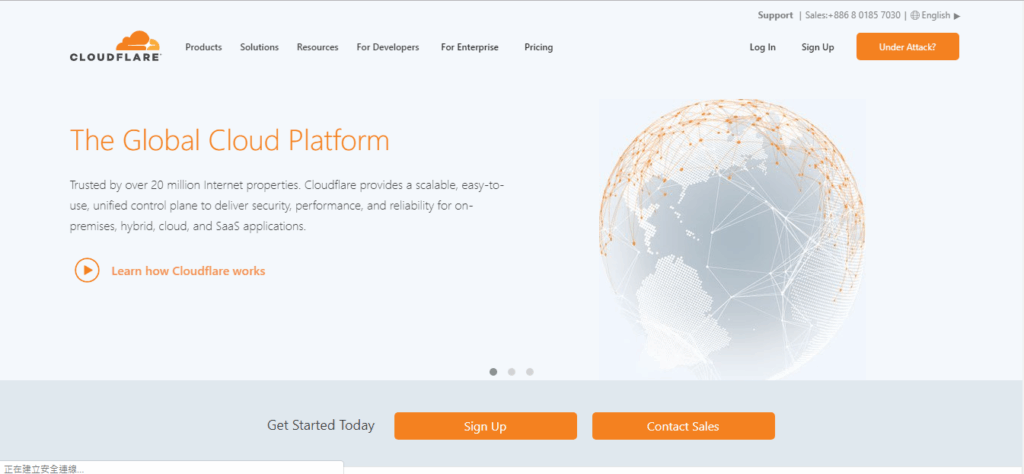Open the Resources menu
Image resolution: width=1024 pixels, height=474 pixels.
tap(317, 47)
